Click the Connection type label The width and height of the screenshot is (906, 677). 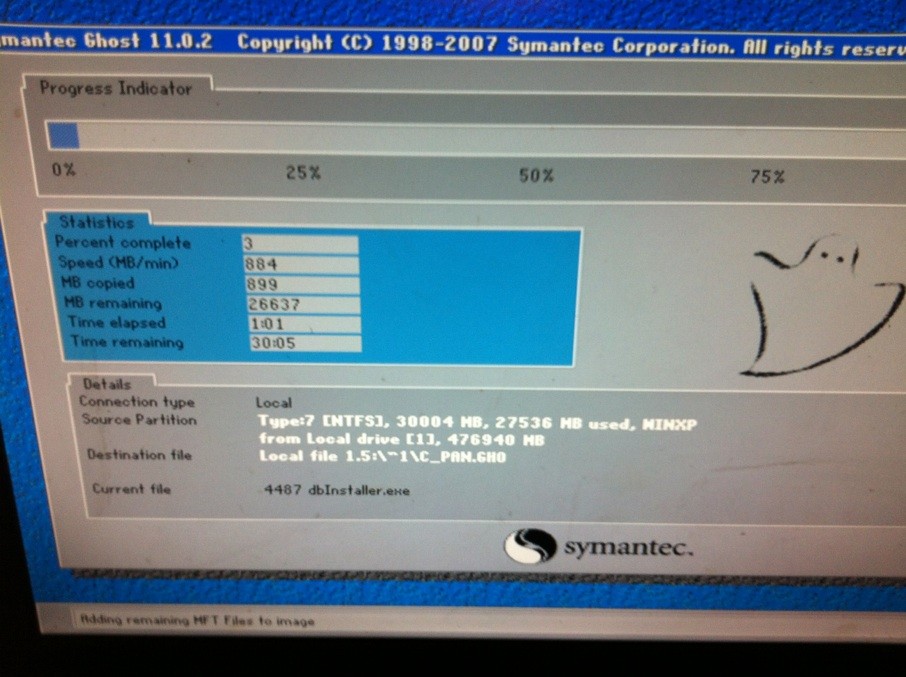137,401
